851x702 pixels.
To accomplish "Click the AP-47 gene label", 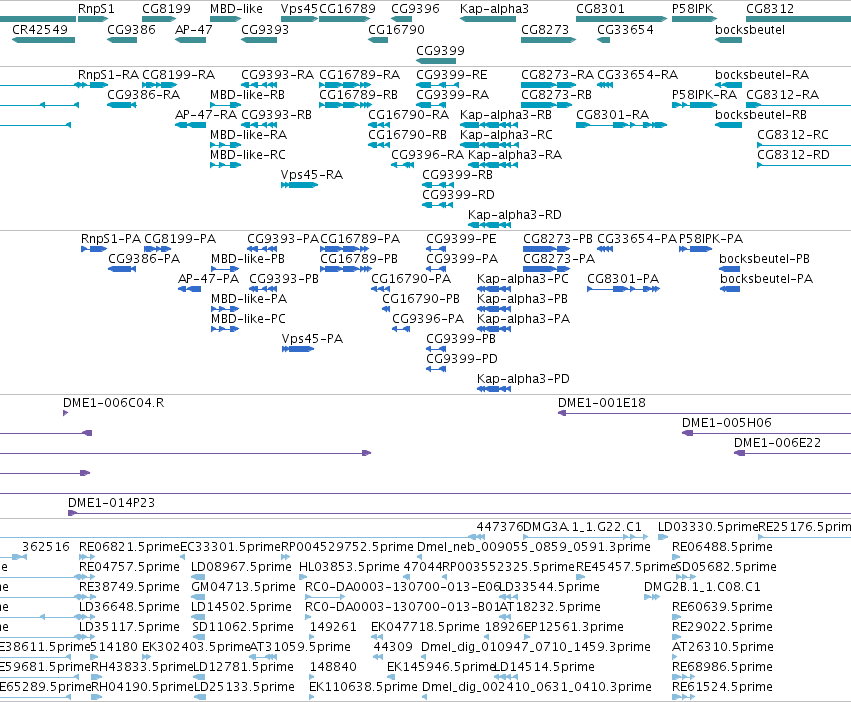I will 194,29.
